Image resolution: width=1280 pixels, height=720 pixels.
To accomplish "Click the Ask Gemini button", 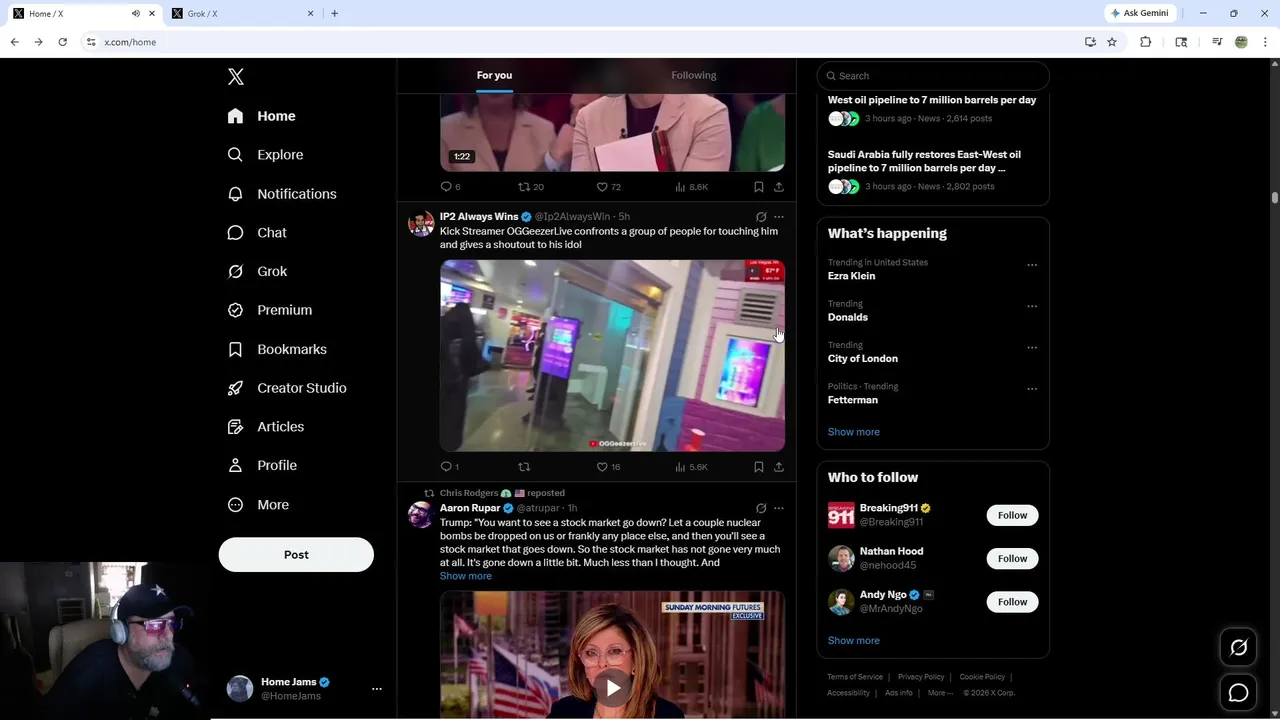I will 1139,13.
